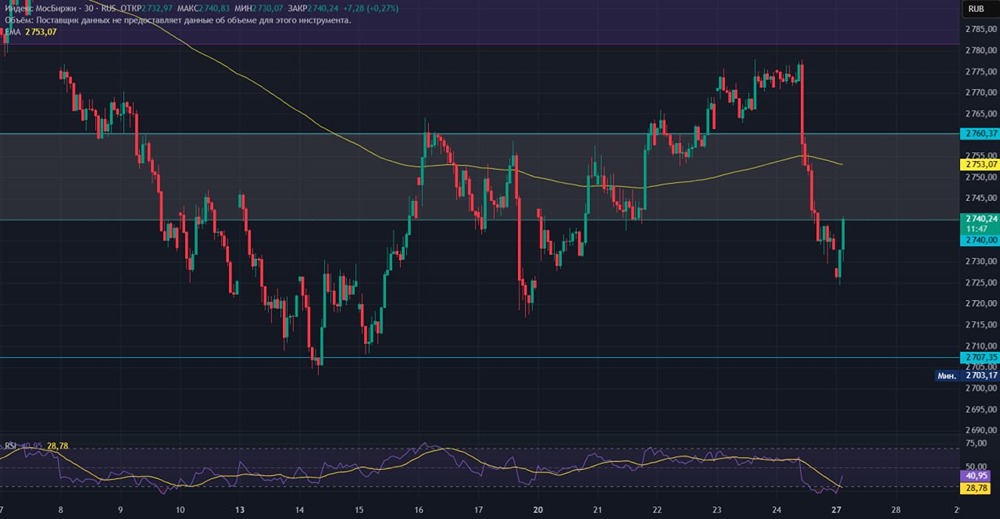This screenshot has height=519, width=1000.
Task: Click date 20 on the time axis
Action: (538, 510)
